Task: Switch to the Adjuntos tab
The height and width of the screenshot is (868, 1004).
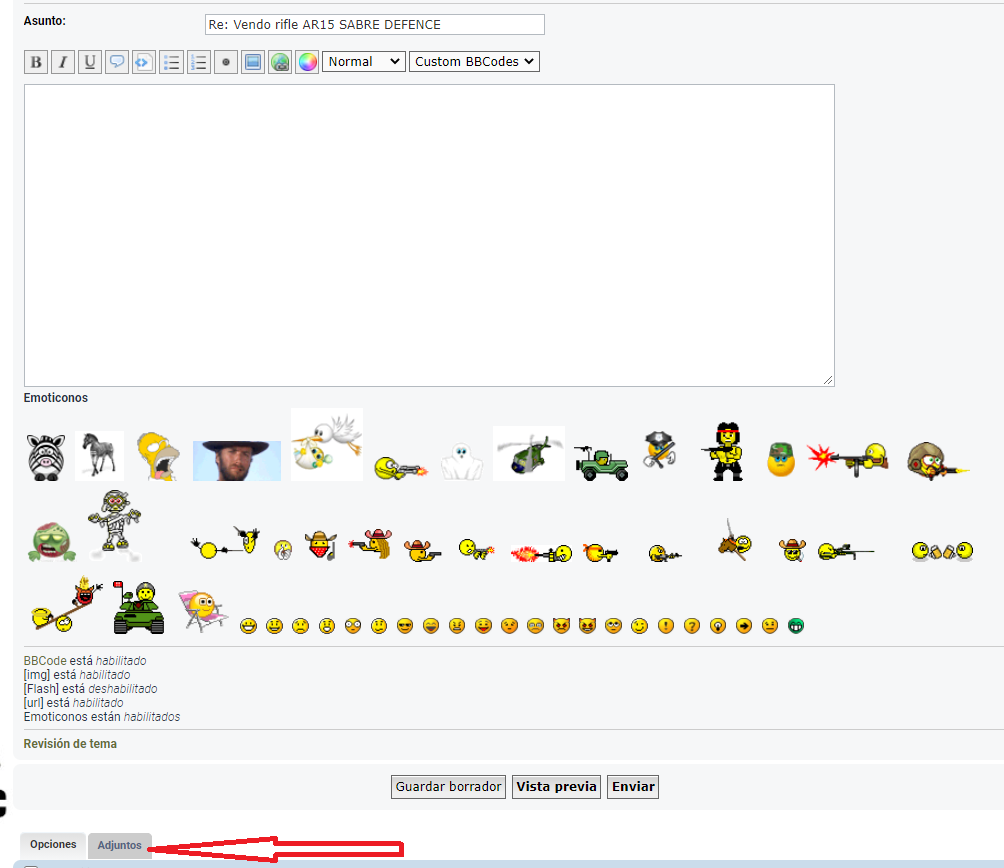Action: [120, 845]
